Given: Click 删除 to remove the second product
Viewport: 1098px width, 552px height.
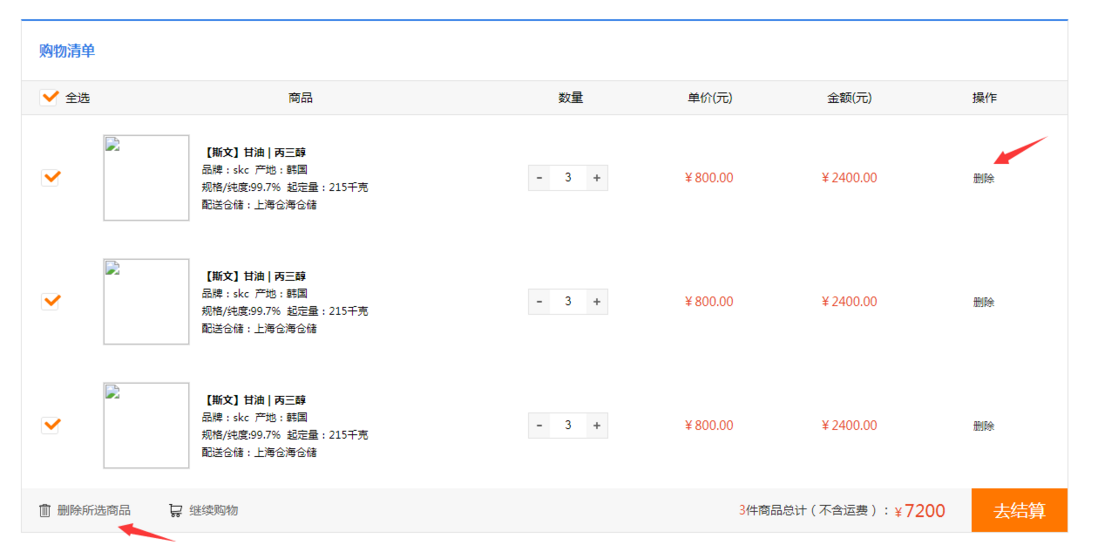Looking at the screenshot, I should (x=984, y=302).
